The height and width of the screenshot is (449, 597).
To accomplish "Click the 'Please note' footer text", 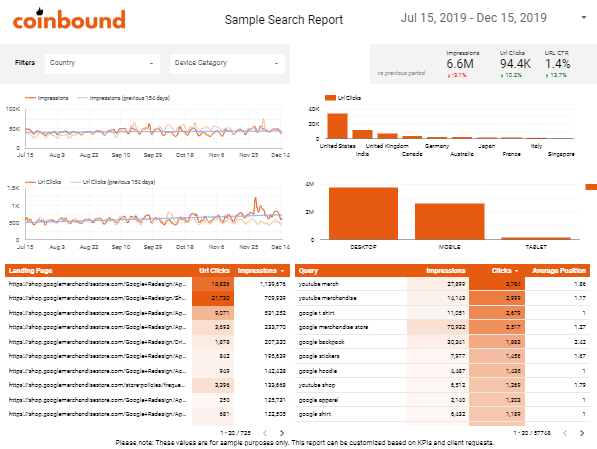I will click(305, 443).
